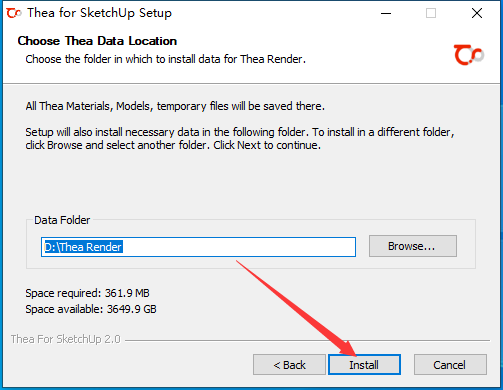This screenshot has height=390, width=503.
Task: Click the 'Setup will also install' paragraph
Action: click(240, 139)
